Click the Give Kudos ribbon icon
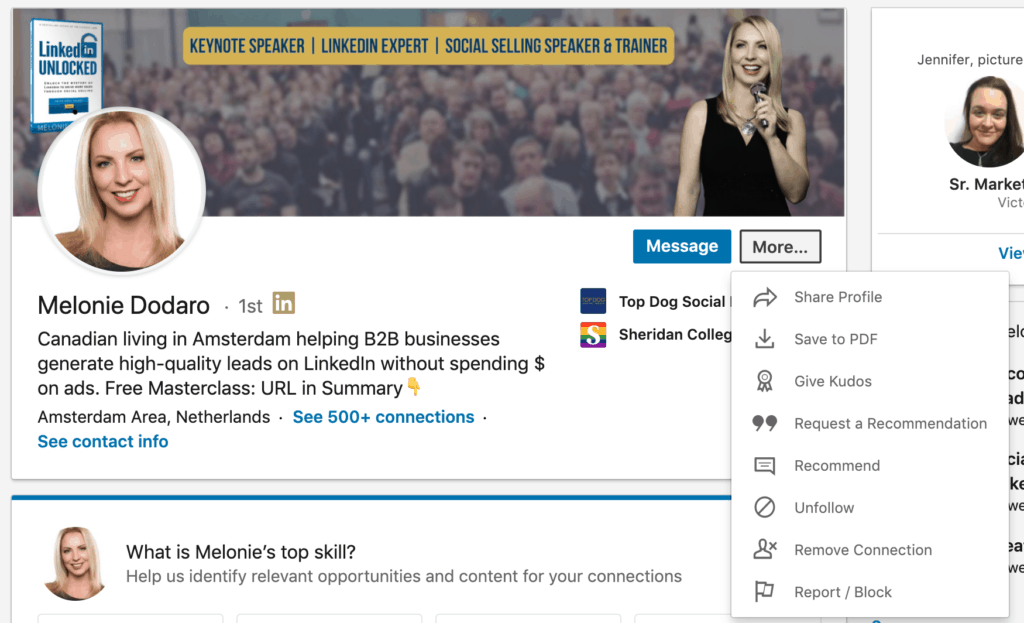 [x=765, y=381]
